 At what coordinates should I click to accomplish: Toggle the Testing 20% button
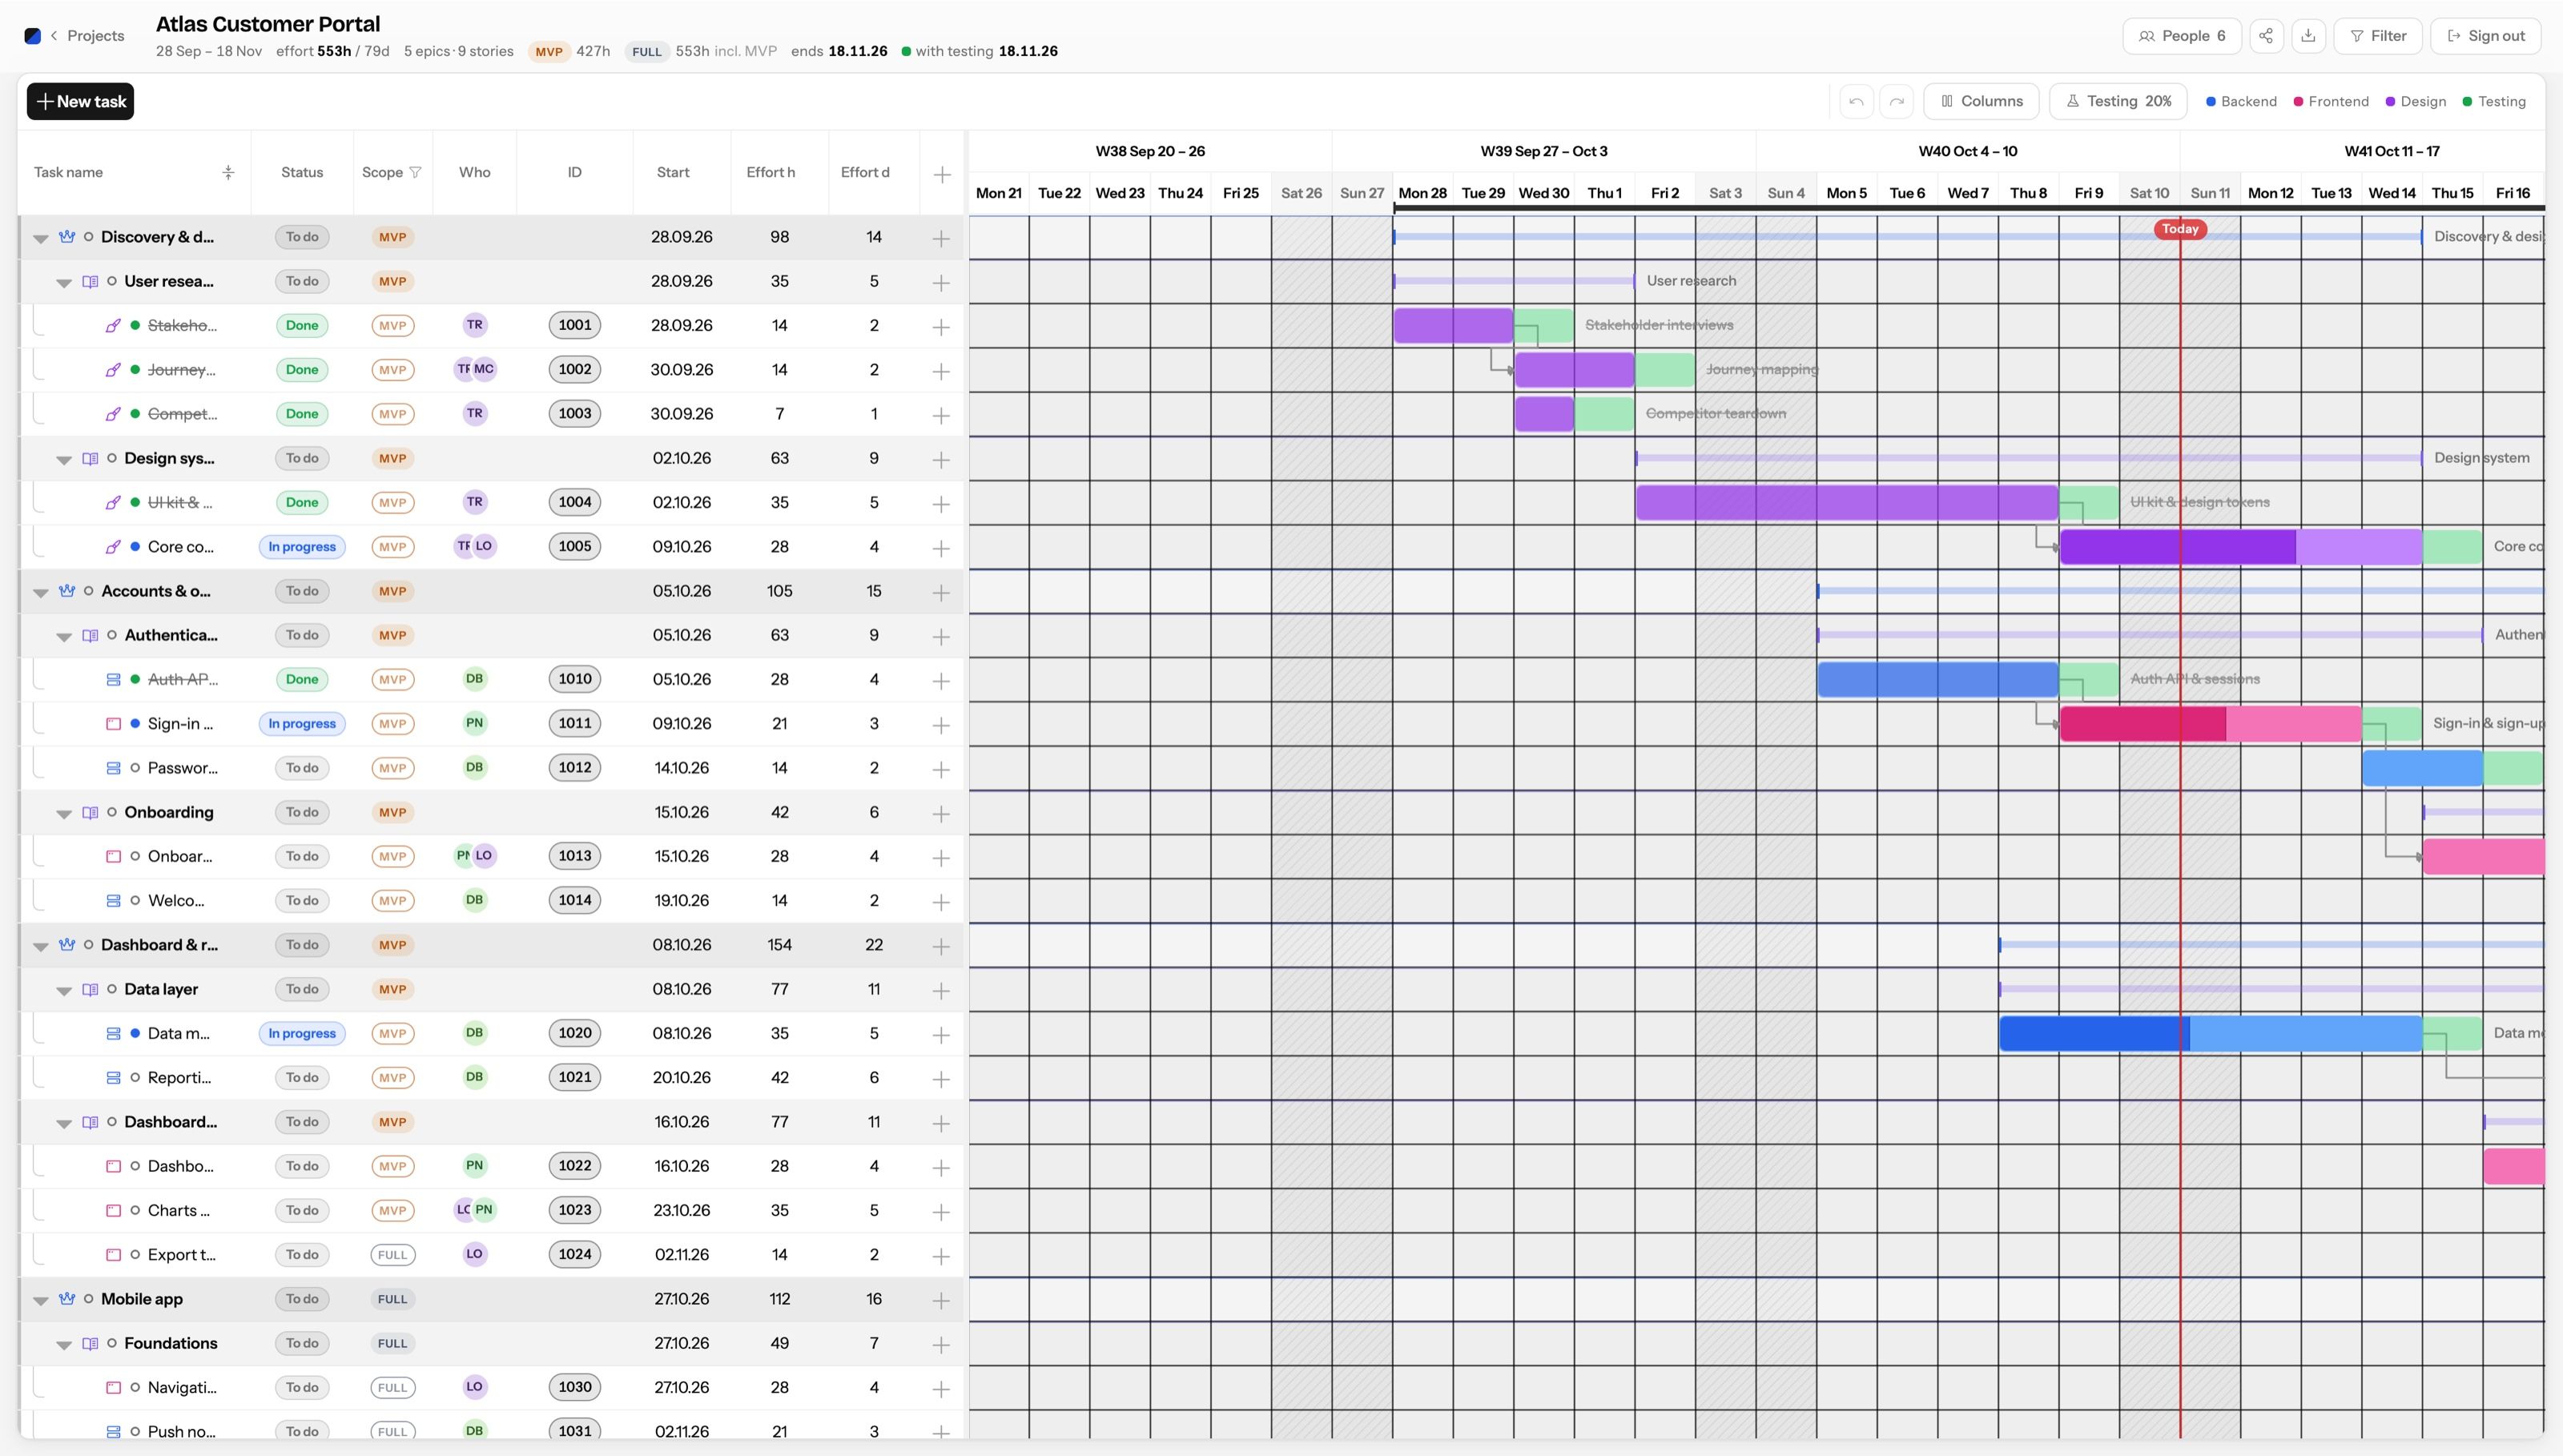2118,101
